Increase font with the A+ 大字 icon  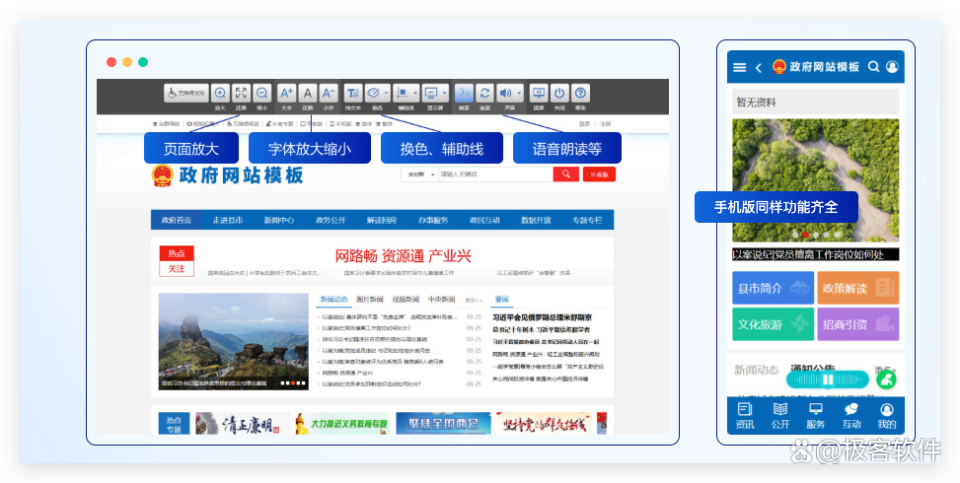(x=287, y=93)
